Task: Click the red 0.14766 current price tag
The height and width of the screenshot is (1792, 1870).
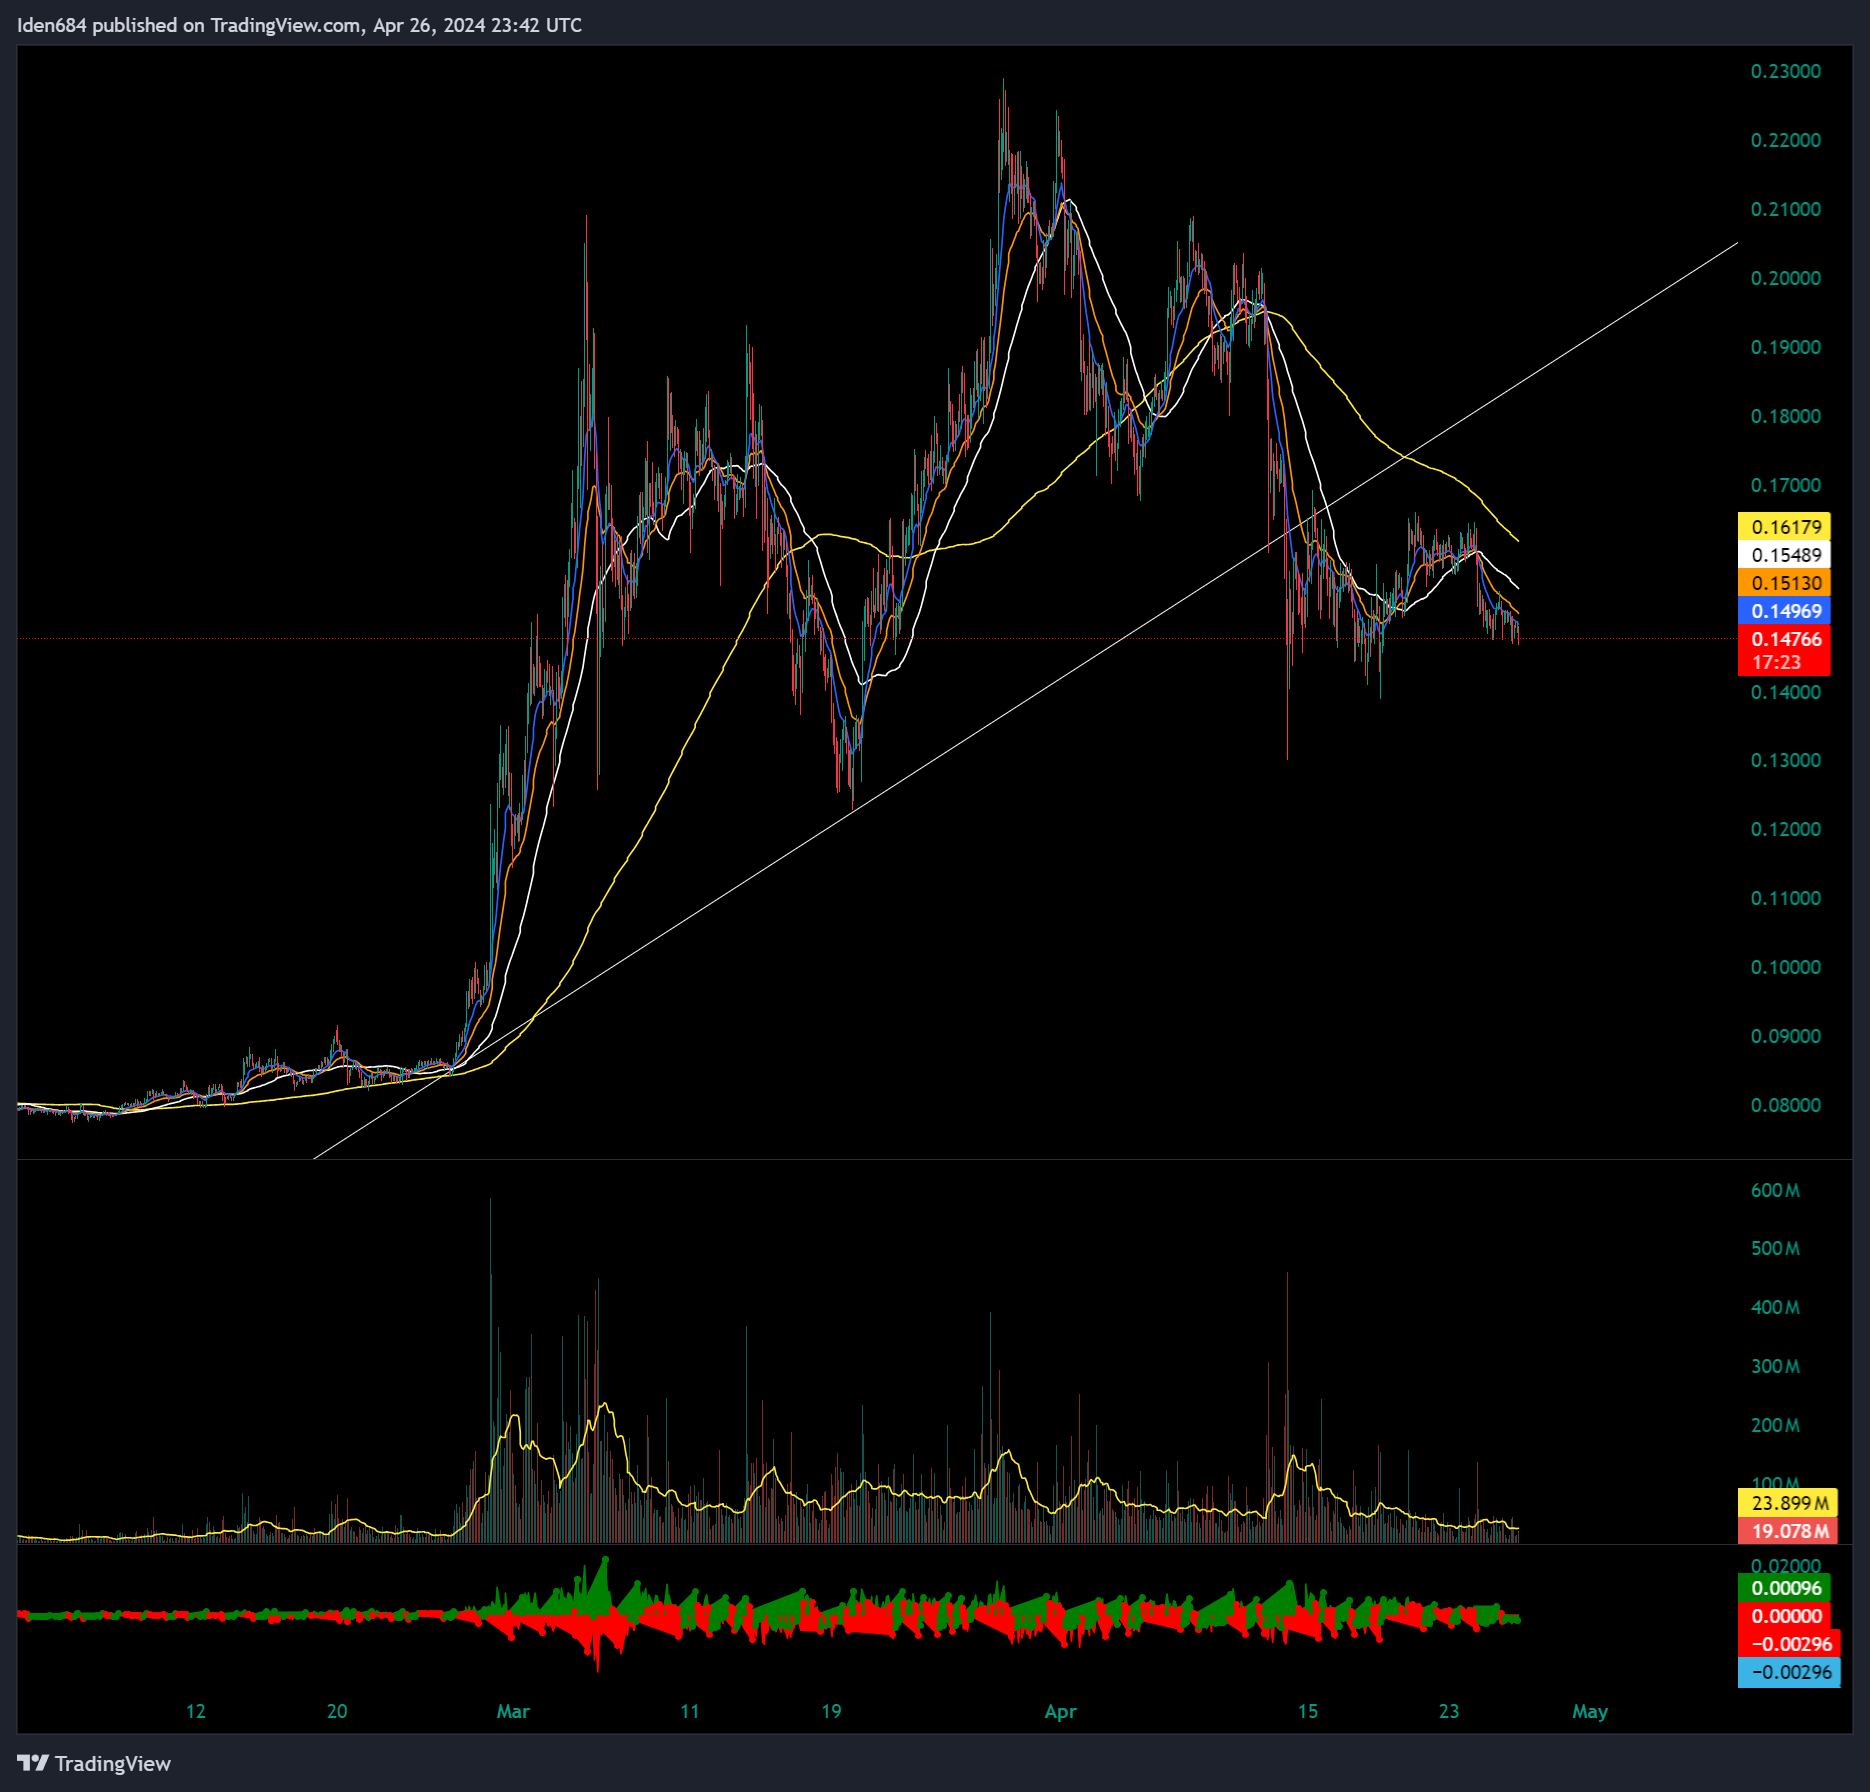Action: click(x=1785, y=639)
